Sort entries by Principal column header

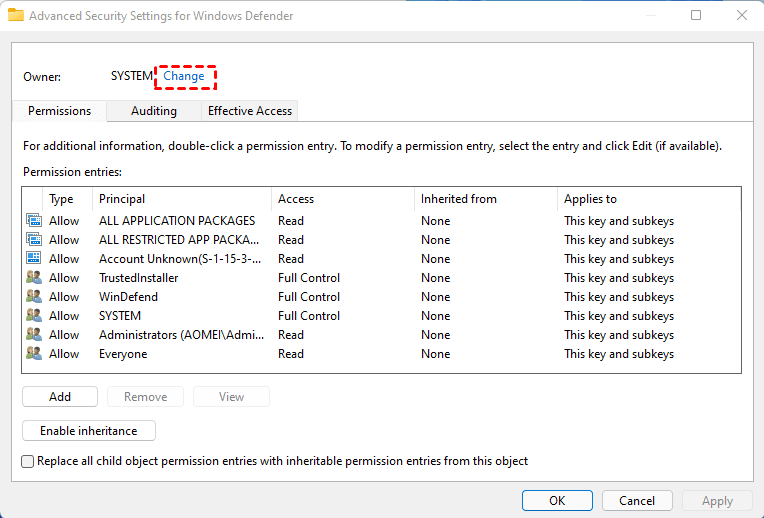(122, 199)
